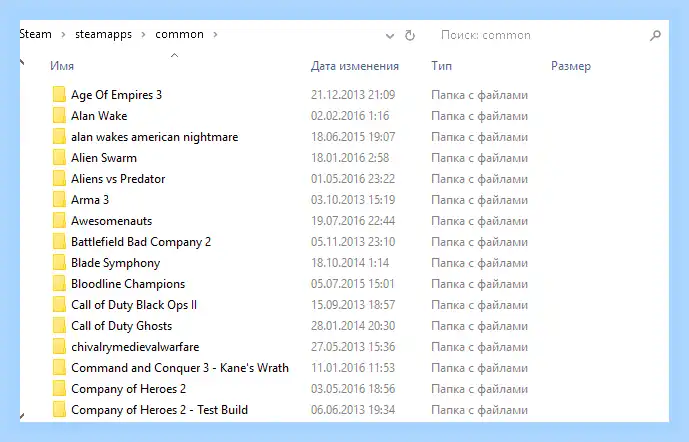Screen dimensions: 689x442
Task: Click the Age Of Empires 3 folder icon
Action: [x=59, y=94]
